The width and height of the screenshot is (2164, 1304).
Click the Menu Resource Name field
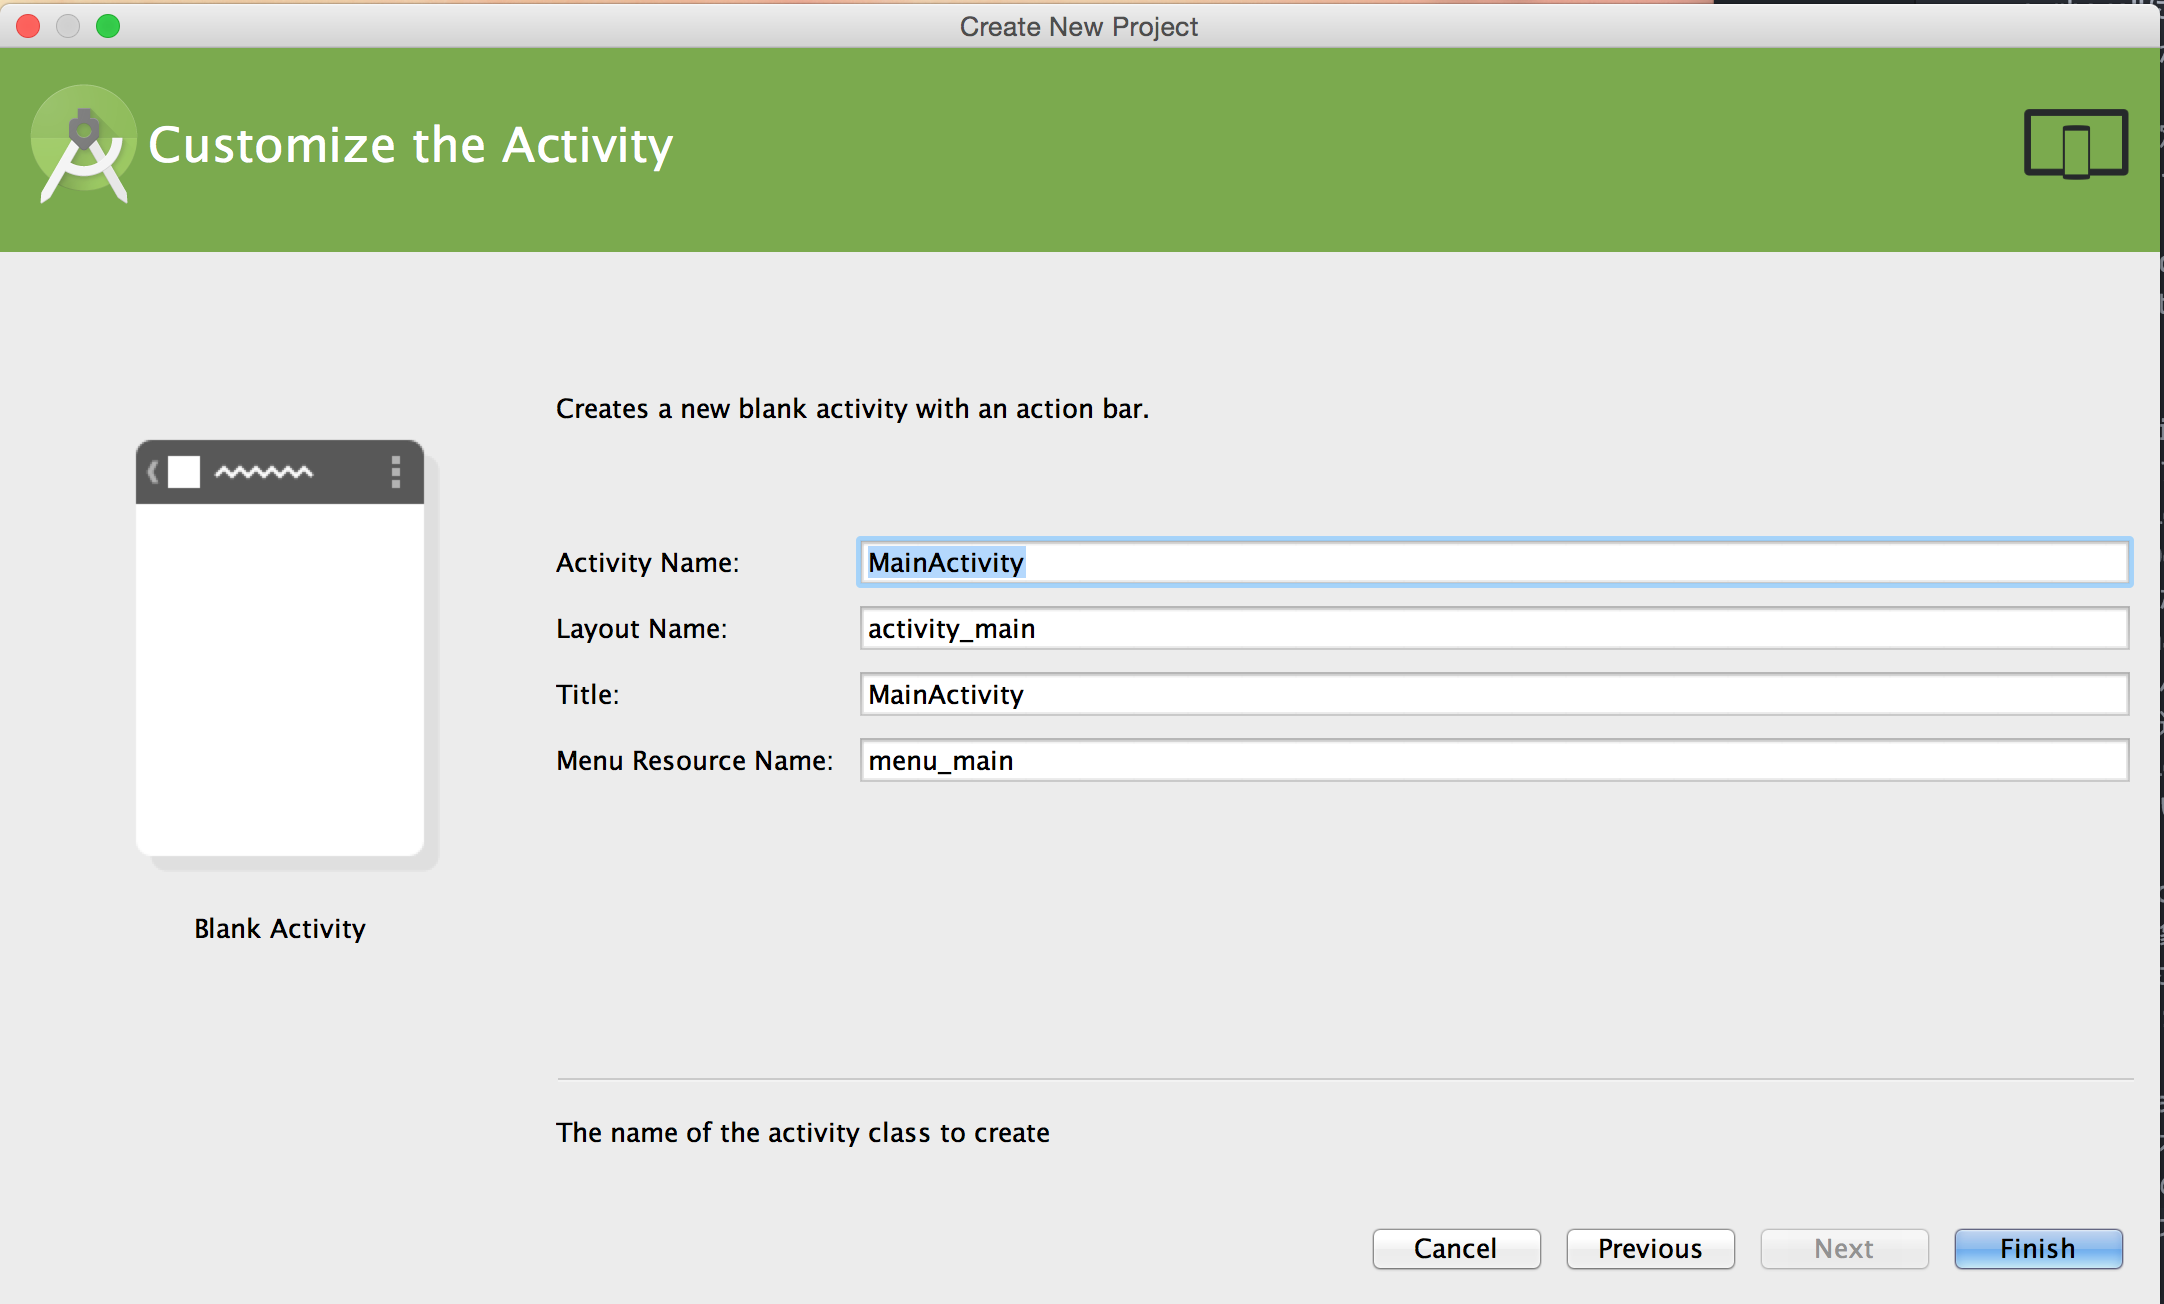(1494, 760)
